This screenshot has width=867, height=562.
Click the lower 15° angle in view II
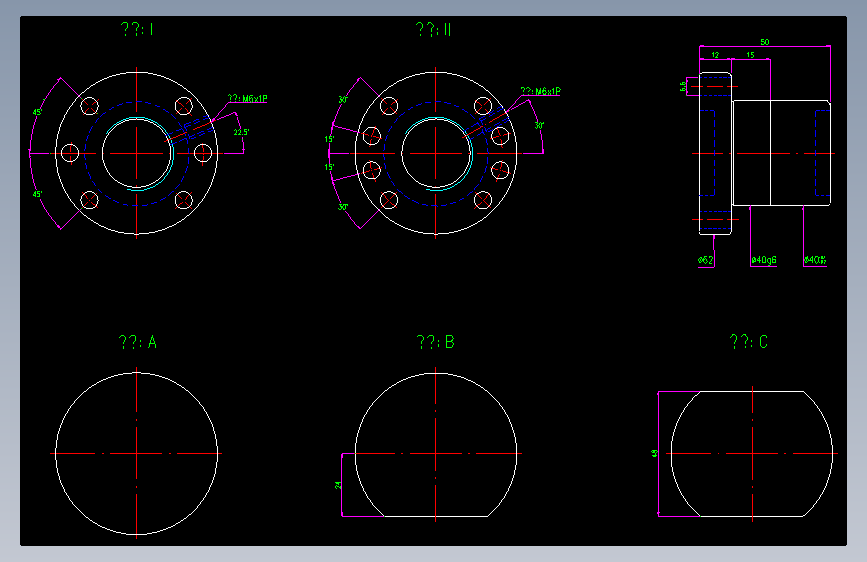(330, 167)
